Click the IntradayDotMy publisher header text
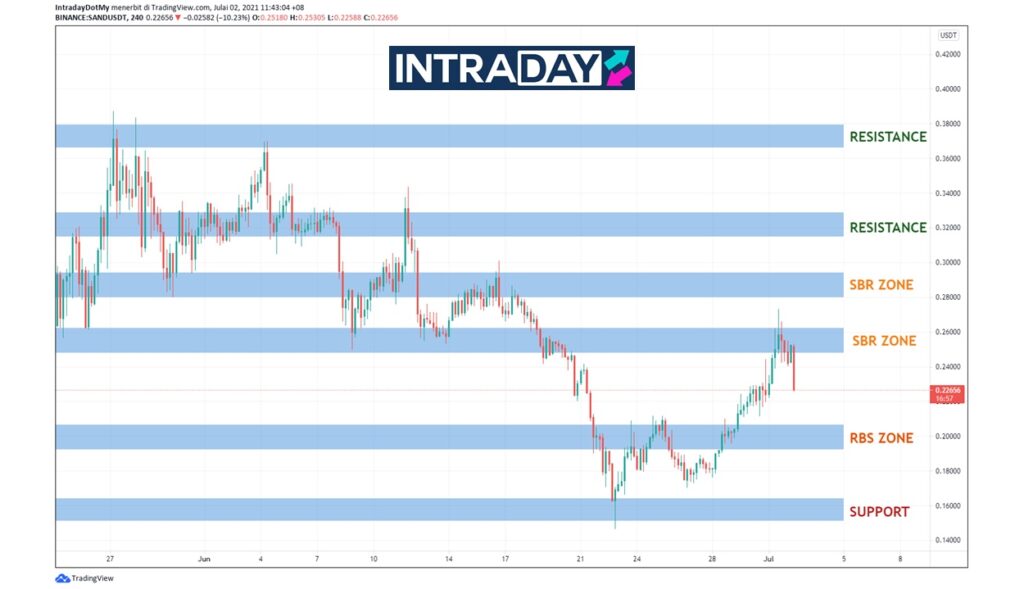The image size is (1024, 589). coord(88,7)
